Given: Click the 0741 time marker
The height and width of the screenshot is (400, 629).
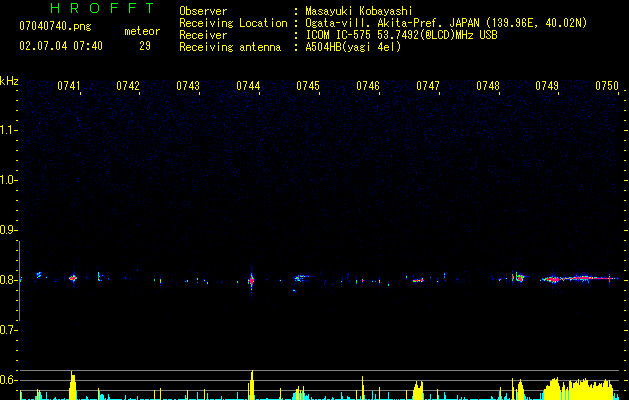Looking at the screenshot, I should tap(68, 86).
